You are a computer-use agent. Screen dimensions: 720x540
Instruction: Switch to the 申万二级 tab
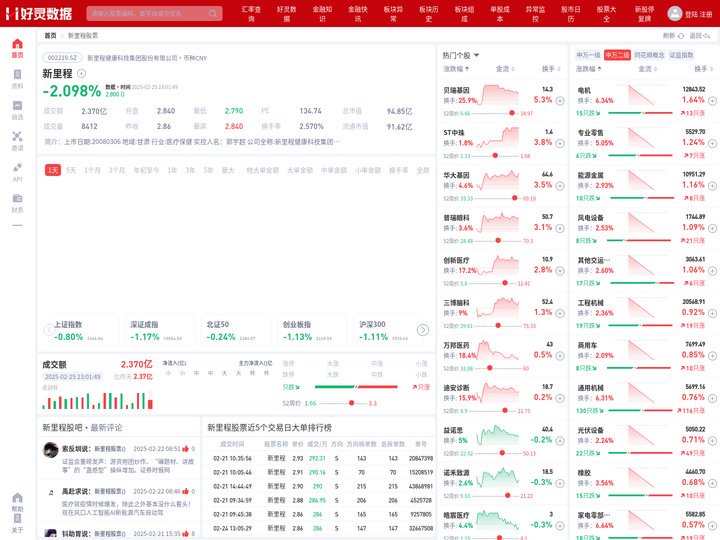pyautogui.click(x=617, y=55)
